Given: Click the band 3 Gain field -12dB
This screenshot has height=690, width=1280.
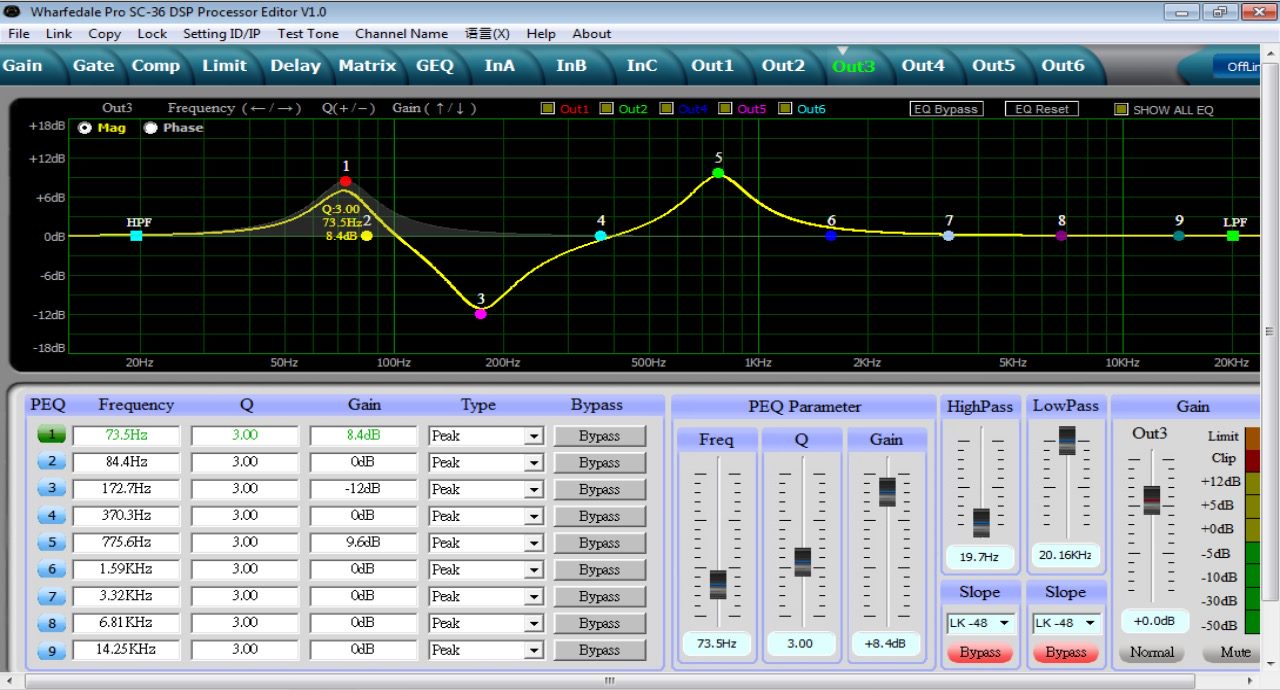Looking at the screenshot, I should [363, 489].
